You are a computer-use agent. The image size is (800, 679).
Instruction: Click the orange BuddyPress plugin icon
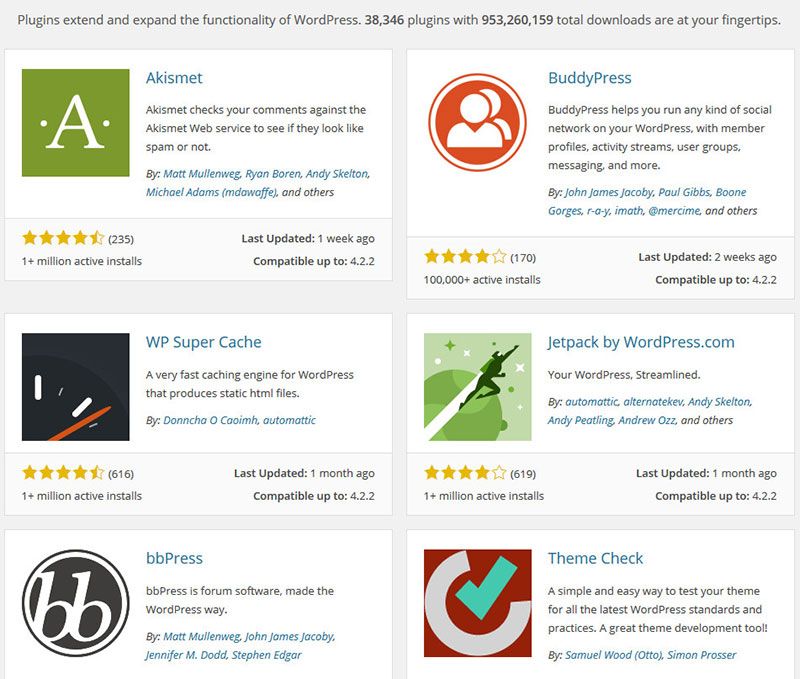pyautogui.click(x=477, y=123)
